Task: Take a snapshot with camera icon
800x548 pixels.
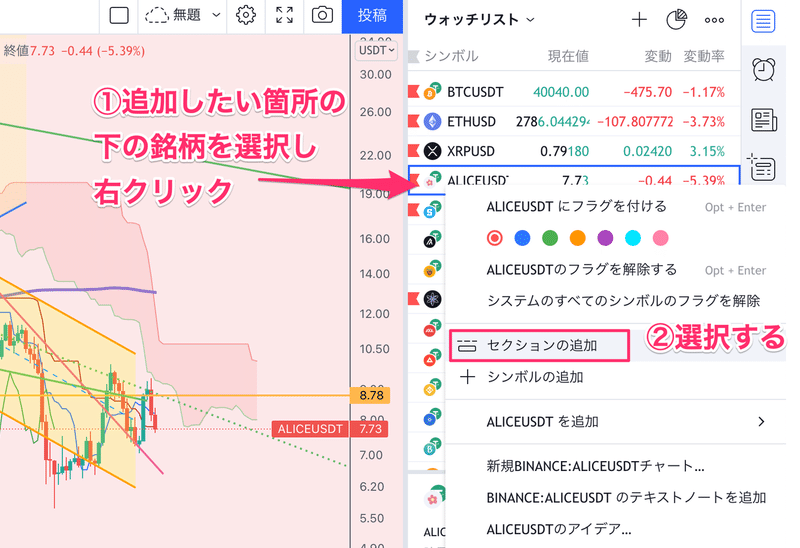Action: click(x=322, y=15)
